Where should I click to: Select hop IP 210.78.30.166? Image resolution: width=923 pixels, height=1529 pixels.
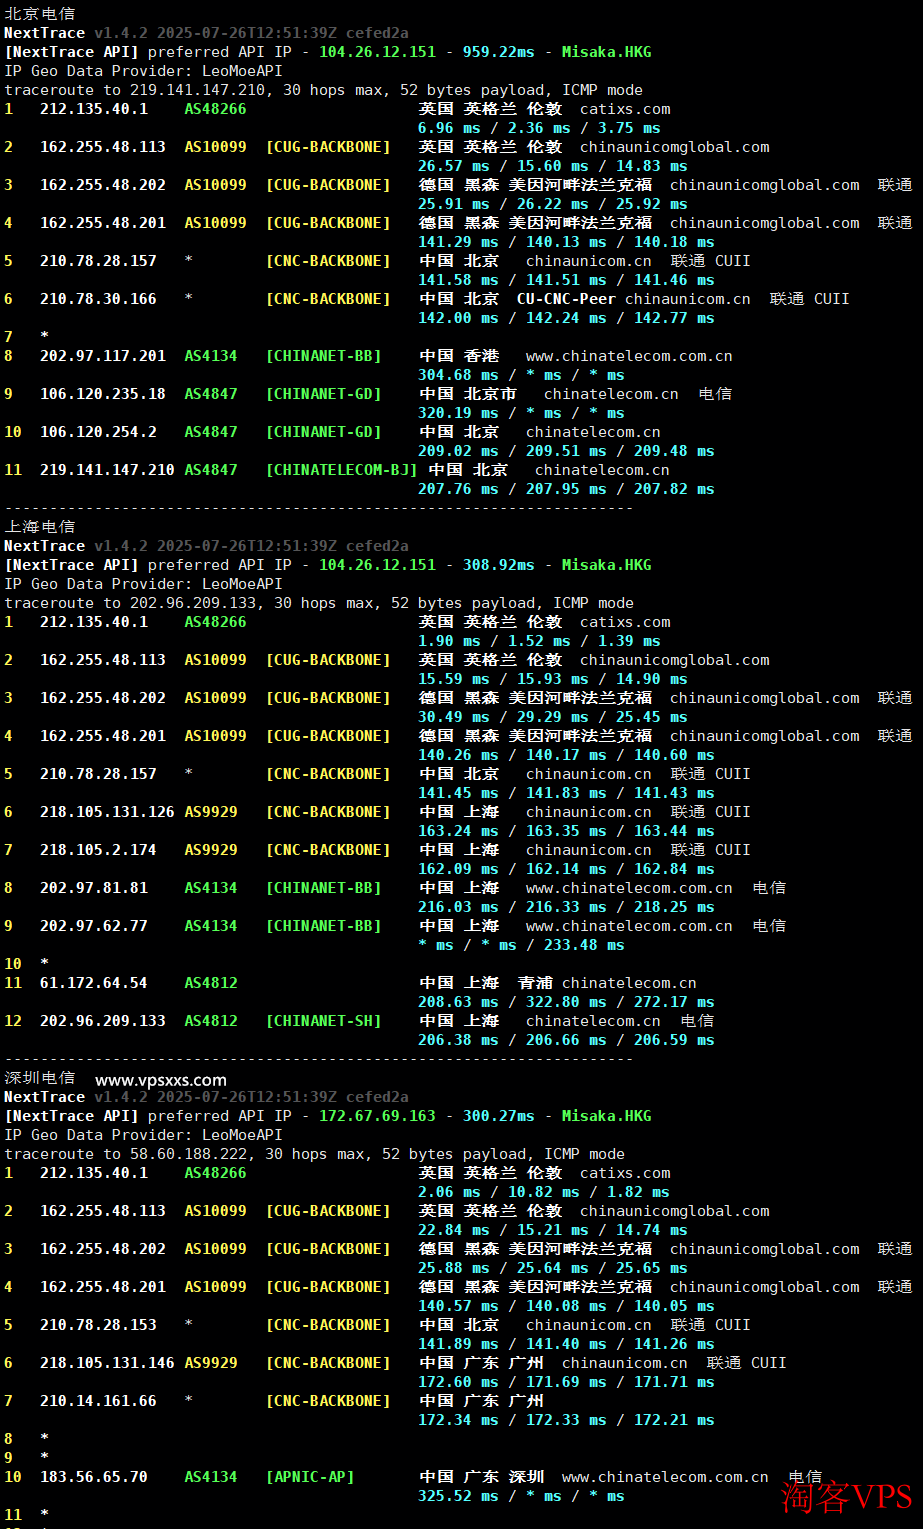click(98, 299)
